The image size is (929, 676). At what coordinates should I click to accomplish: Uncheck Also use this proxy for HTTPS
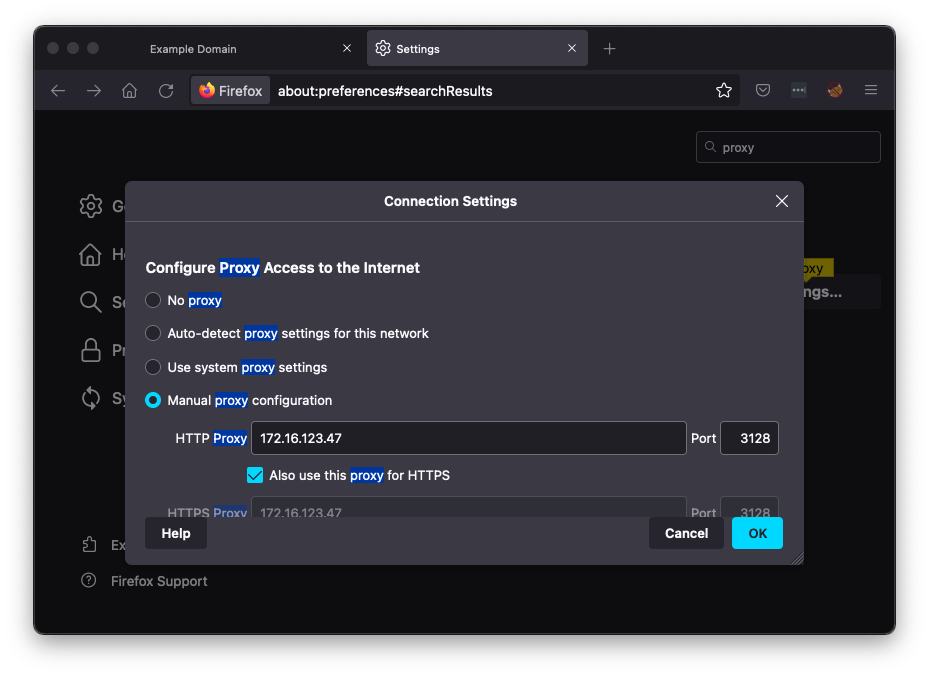tap(255, 475)
